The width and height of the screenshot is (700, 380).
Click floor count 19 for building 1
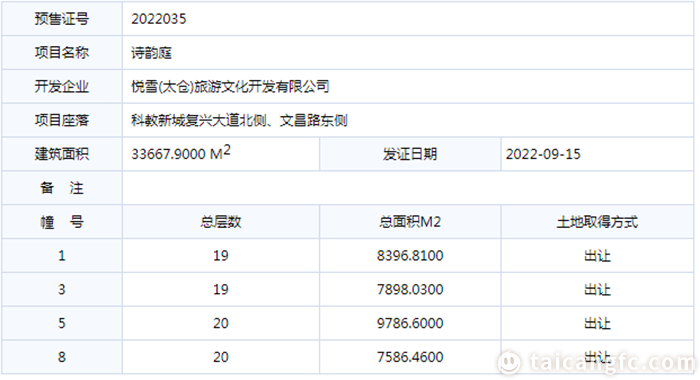221,256
